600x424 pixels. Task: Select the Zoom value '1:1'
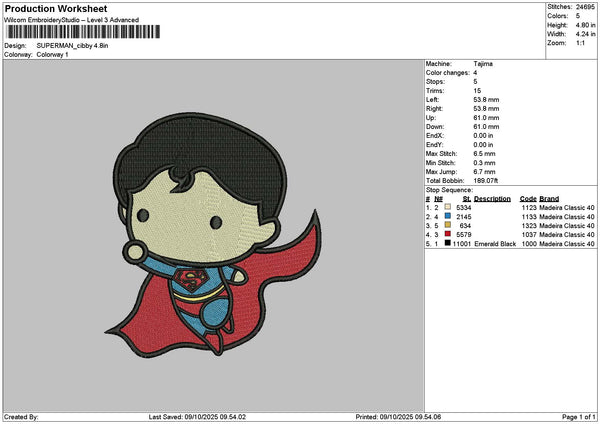point(580,43)
